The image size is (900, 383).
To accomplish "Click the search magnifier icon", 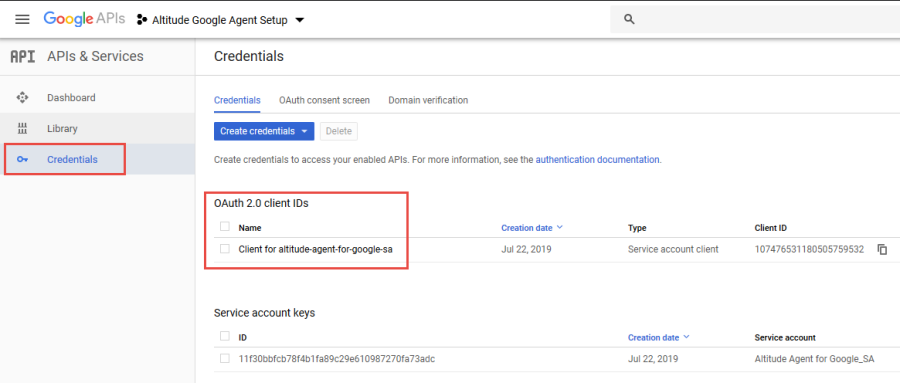I will (629, 20).
